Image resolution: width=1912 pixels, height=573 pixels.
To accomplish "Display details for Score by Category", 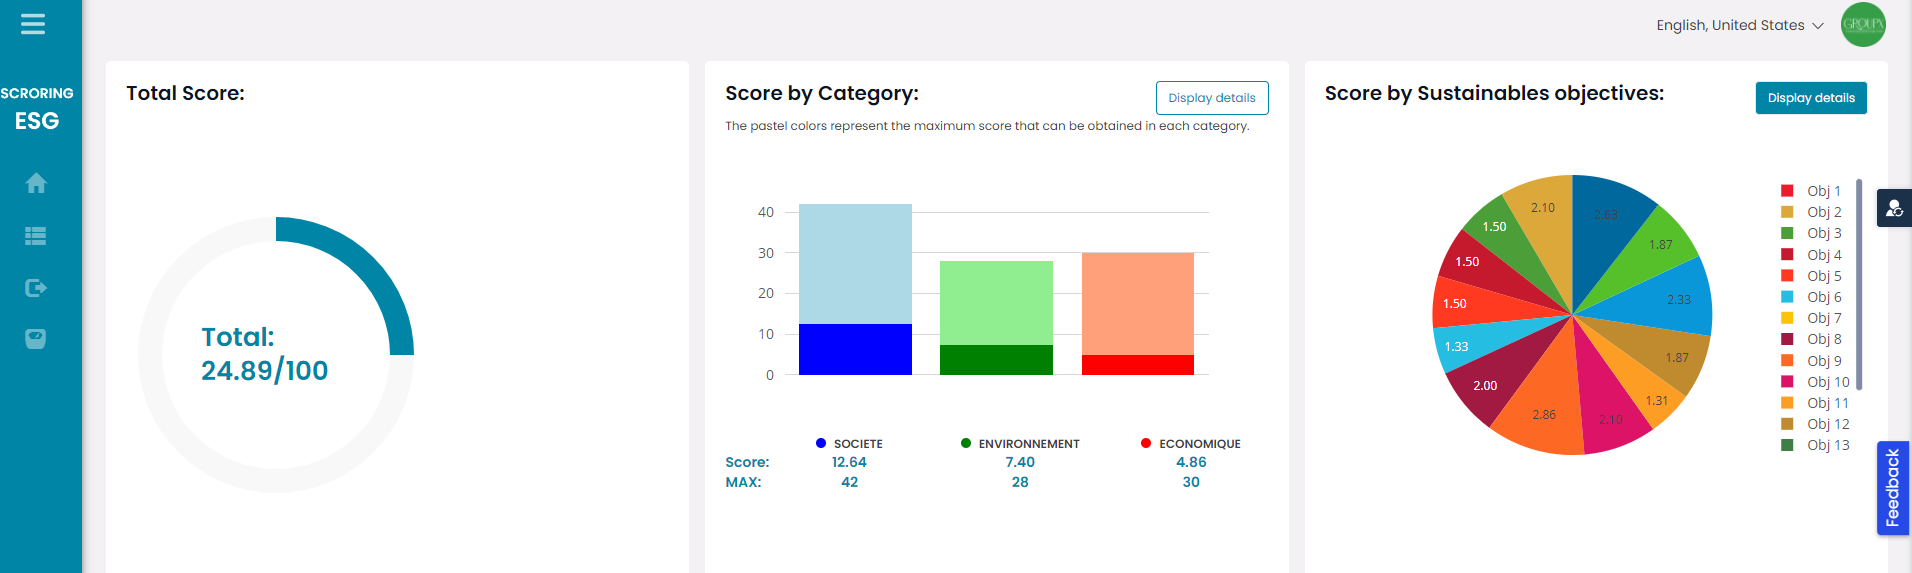I will (x=1212, y=98).
